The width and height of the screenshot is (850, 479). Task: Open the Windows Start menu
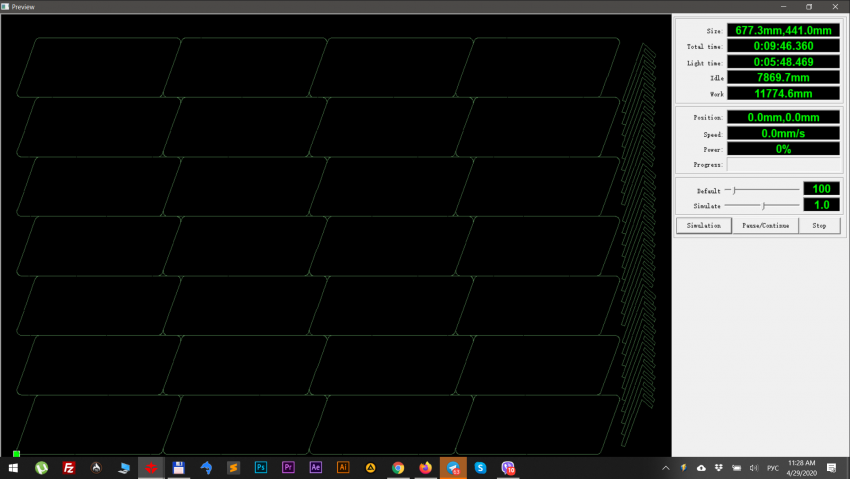[14, 467]
